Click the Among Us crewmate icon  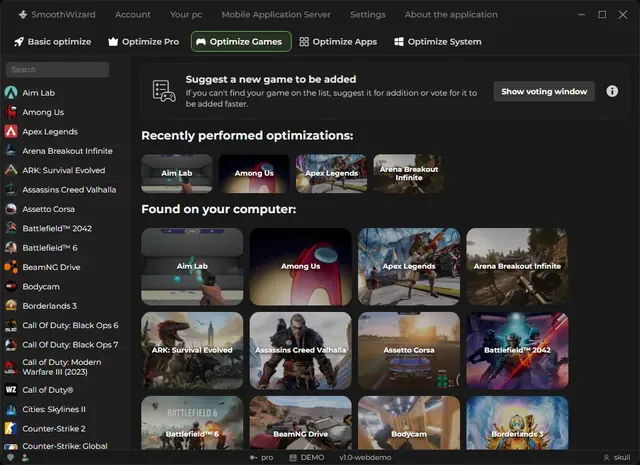click(x=11, y=112)
